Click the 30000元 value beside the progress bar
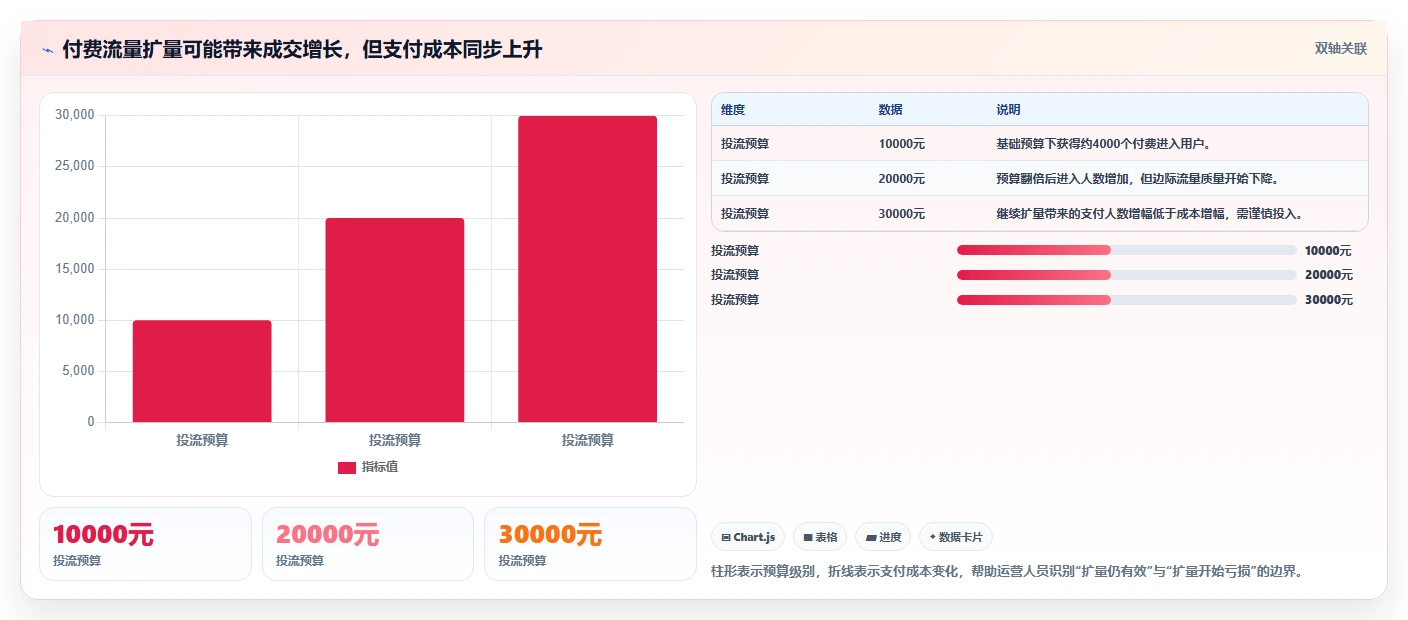This screenshot has height=620, width=1408. tap(1329, 300)
